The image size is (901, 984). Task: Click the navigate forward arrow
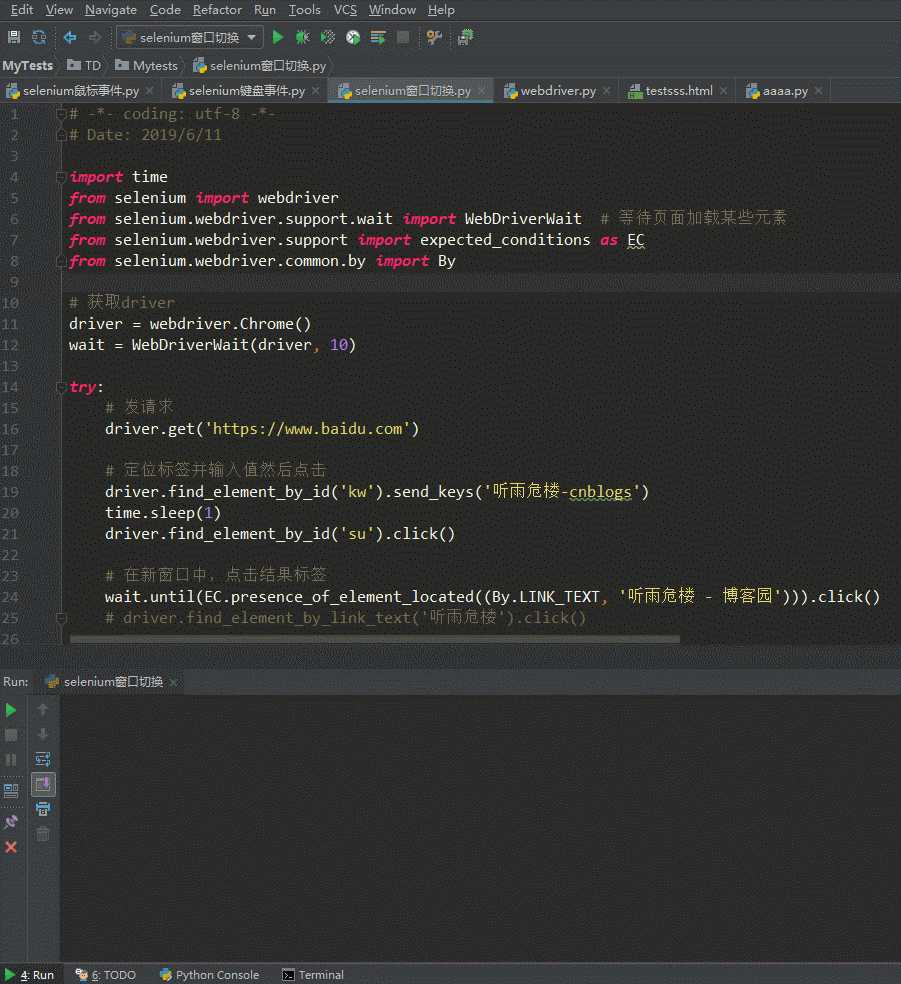coord(95,37)
